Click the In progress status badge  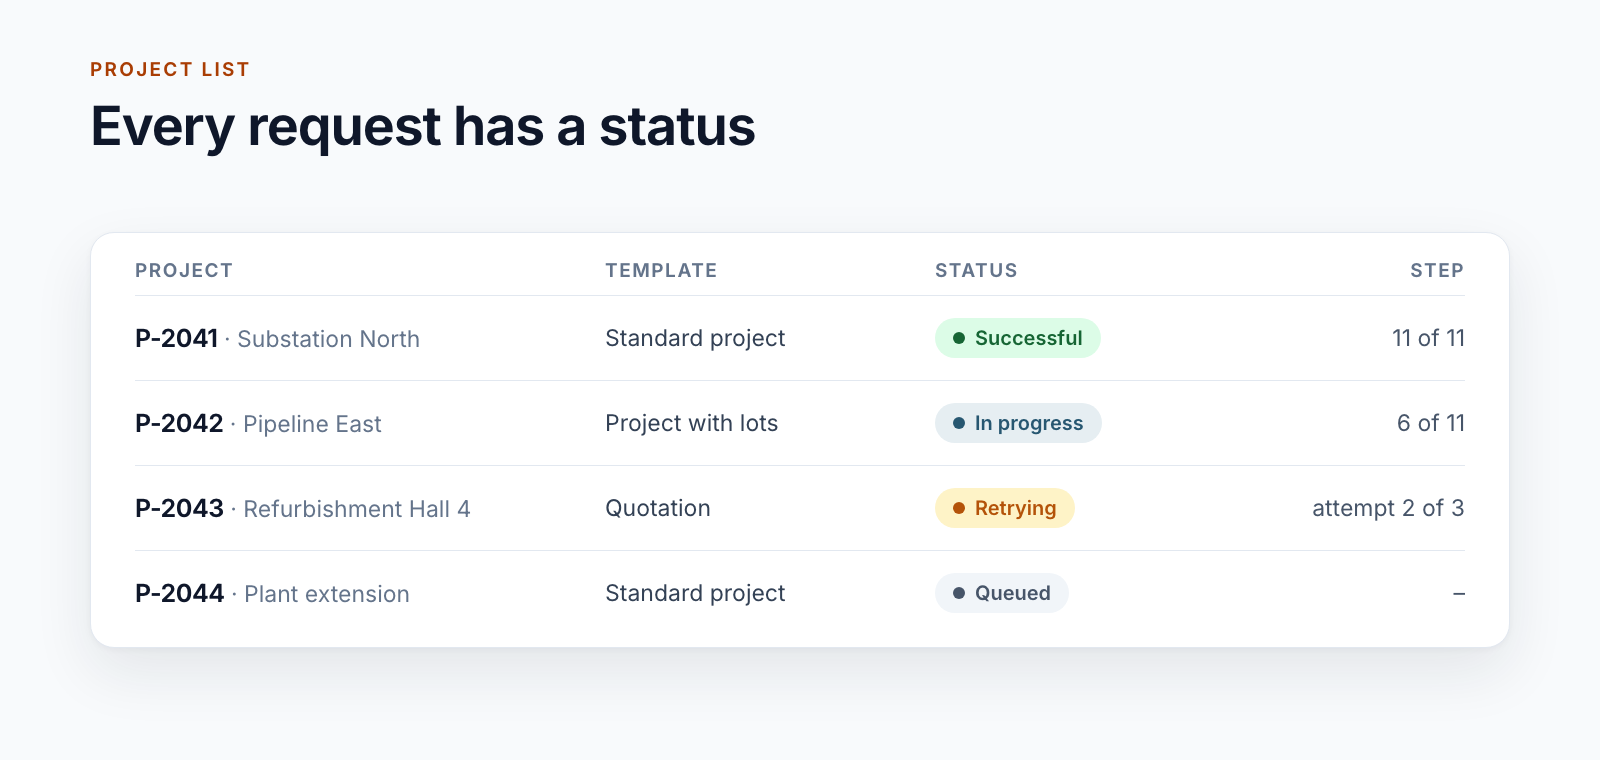click(x=1018, y=423)
